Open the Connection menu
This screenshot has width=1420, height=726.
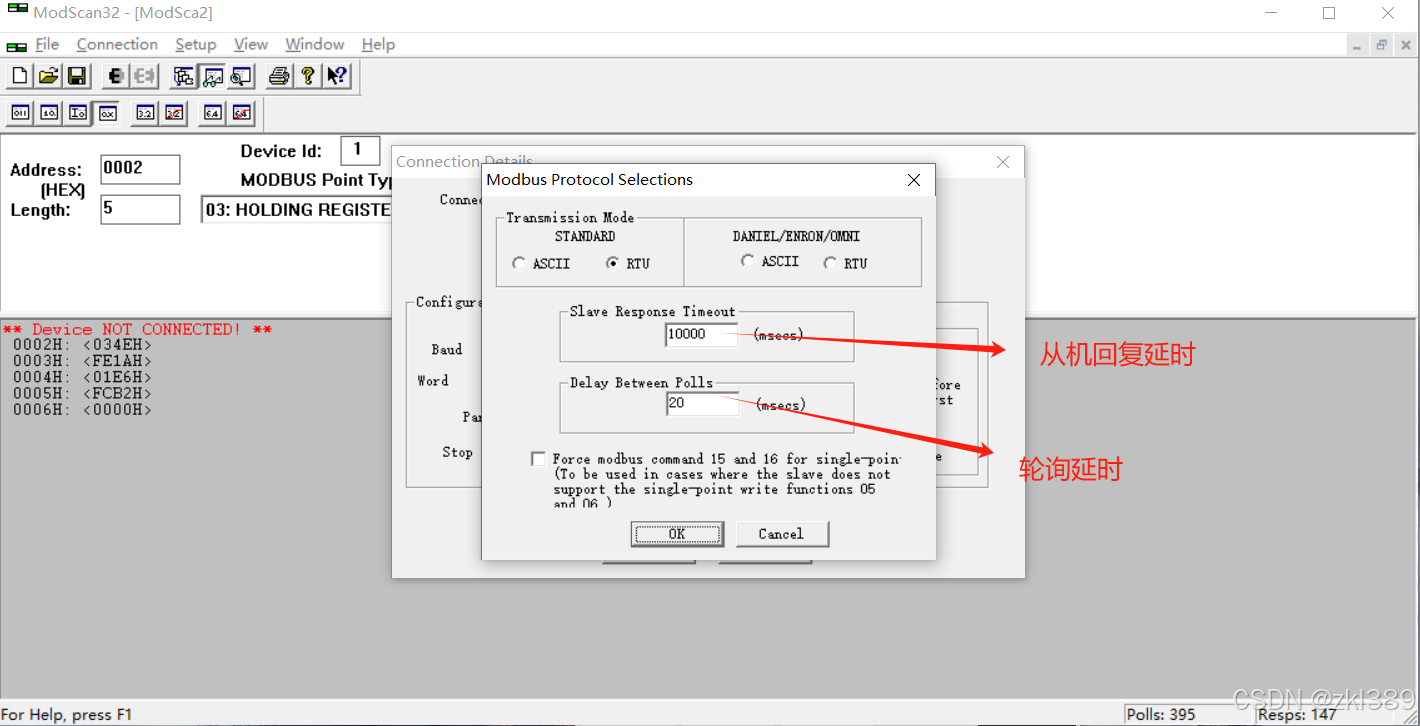click(116, 44)
